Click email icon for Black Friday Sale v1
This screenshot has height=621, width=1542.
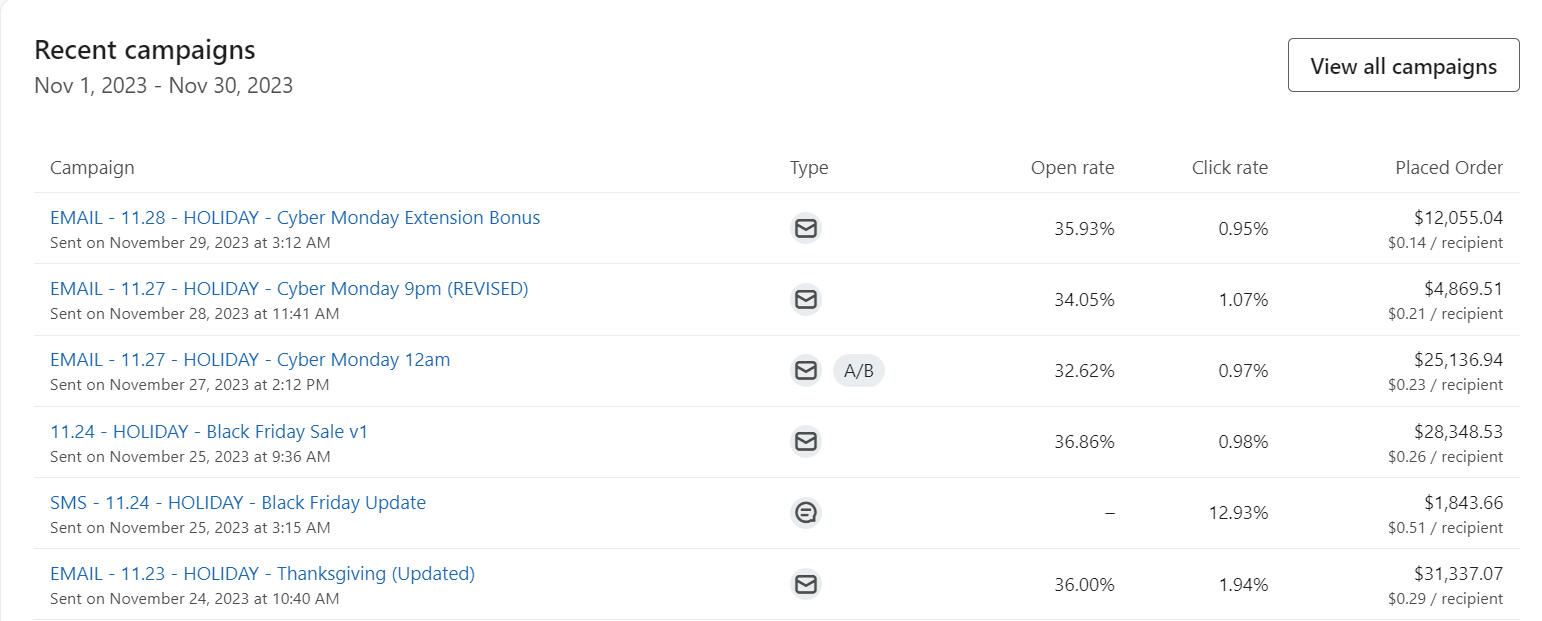806,441
